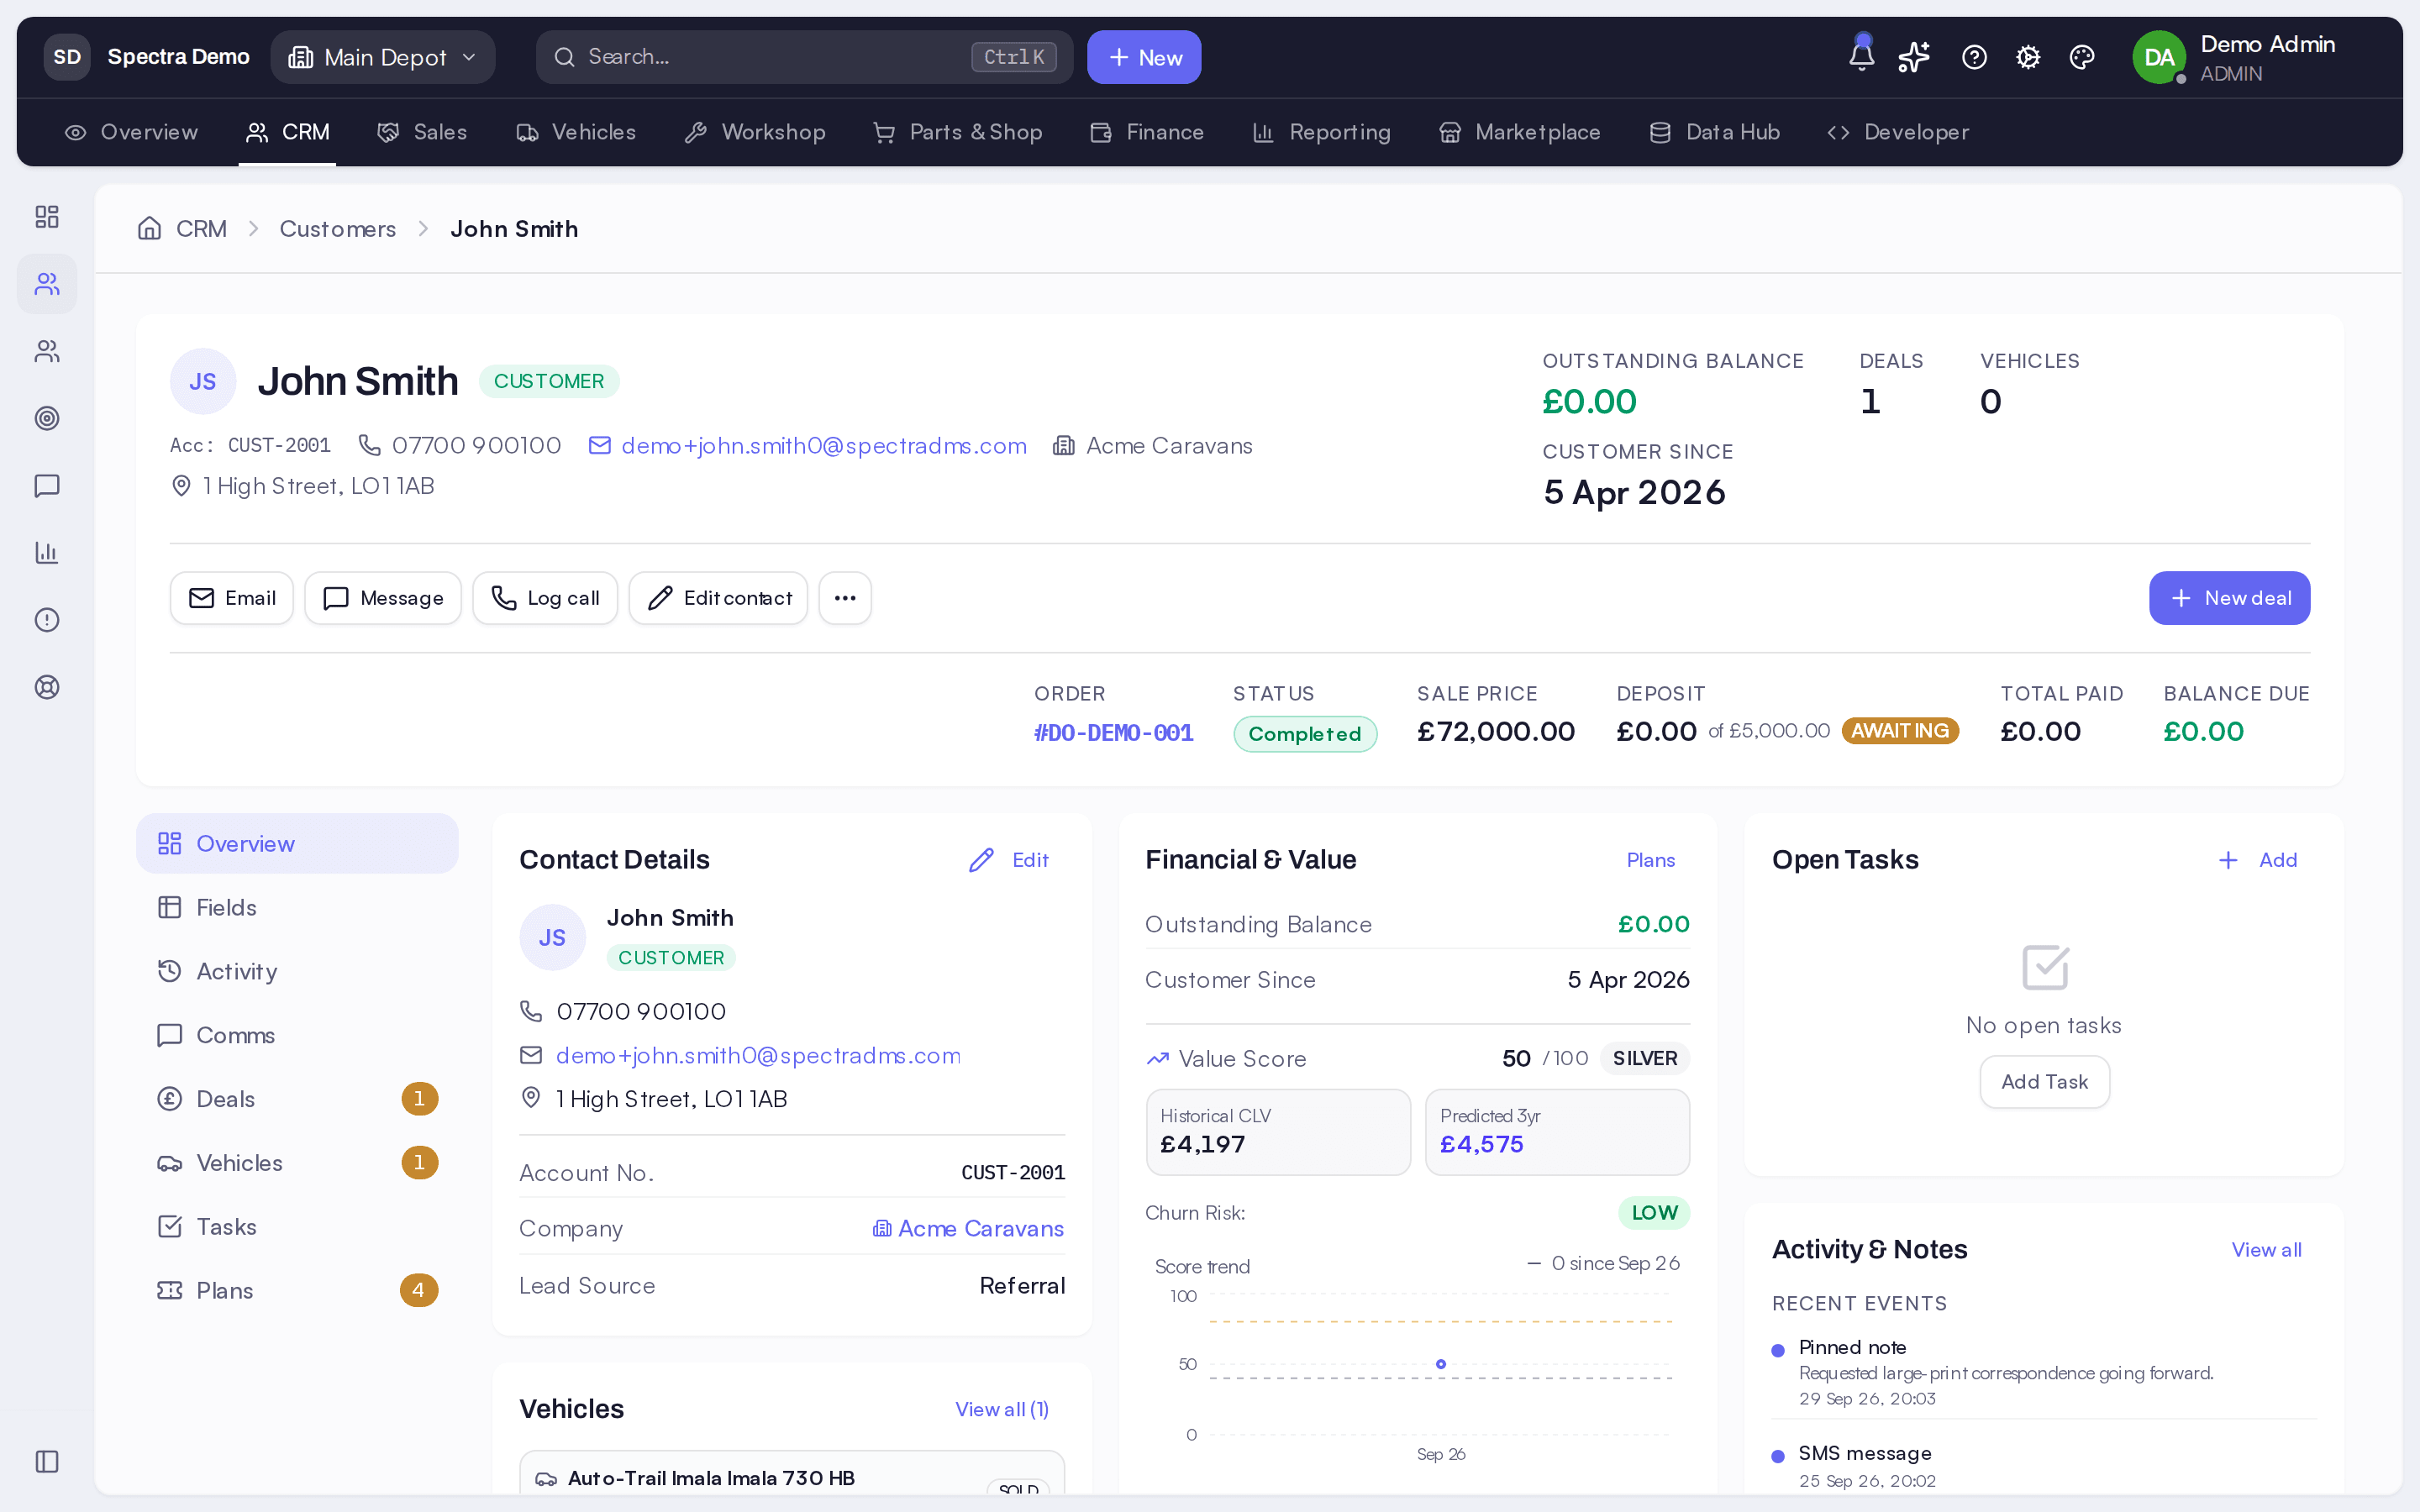Go to the Workshop navigation tab
Viewport: 2420px width, 1512px height.
coord(755,132)
